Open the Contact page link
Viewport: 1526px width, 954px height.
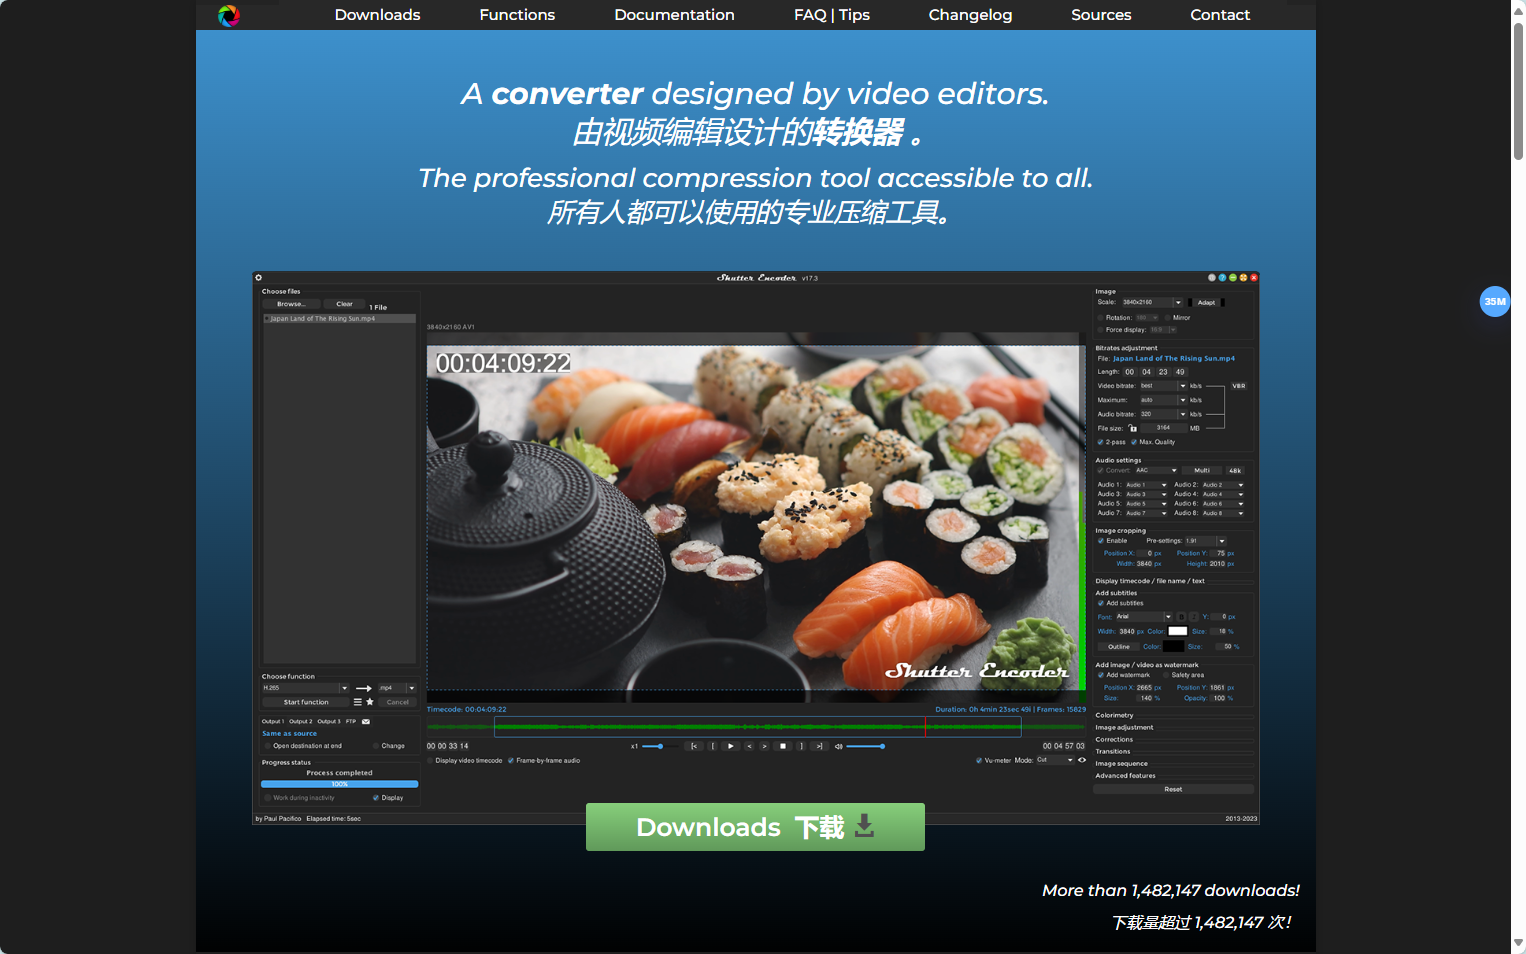tap(1220, 15)
